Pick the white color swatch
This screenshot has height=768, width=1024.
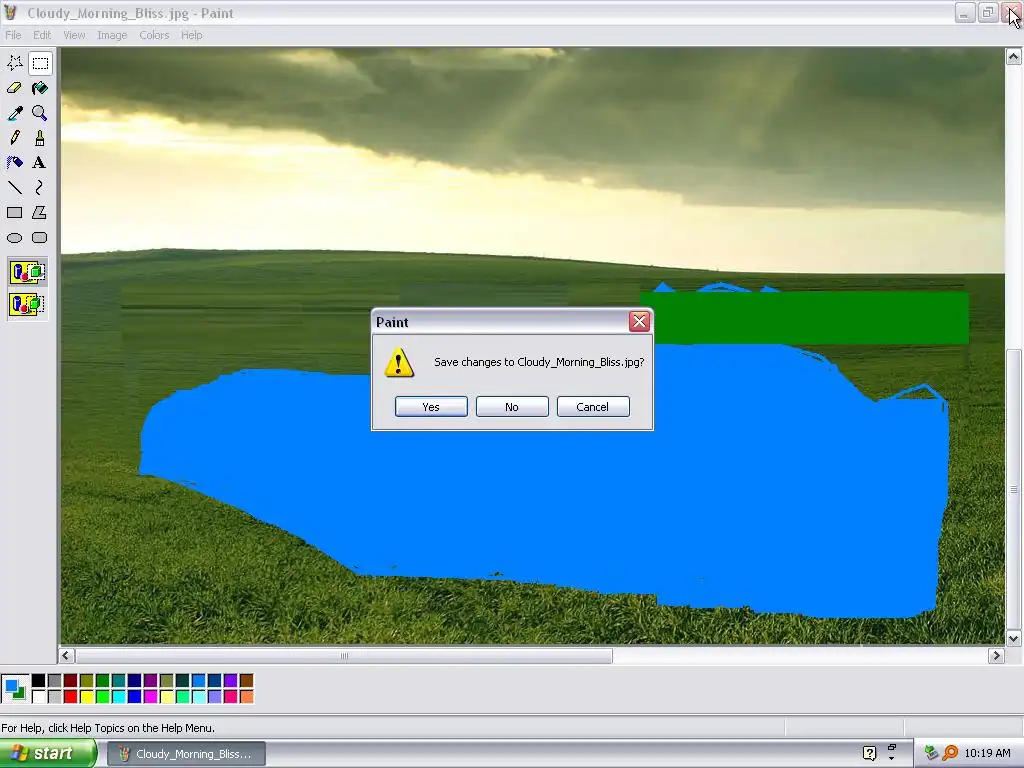[x=39, y=697]
